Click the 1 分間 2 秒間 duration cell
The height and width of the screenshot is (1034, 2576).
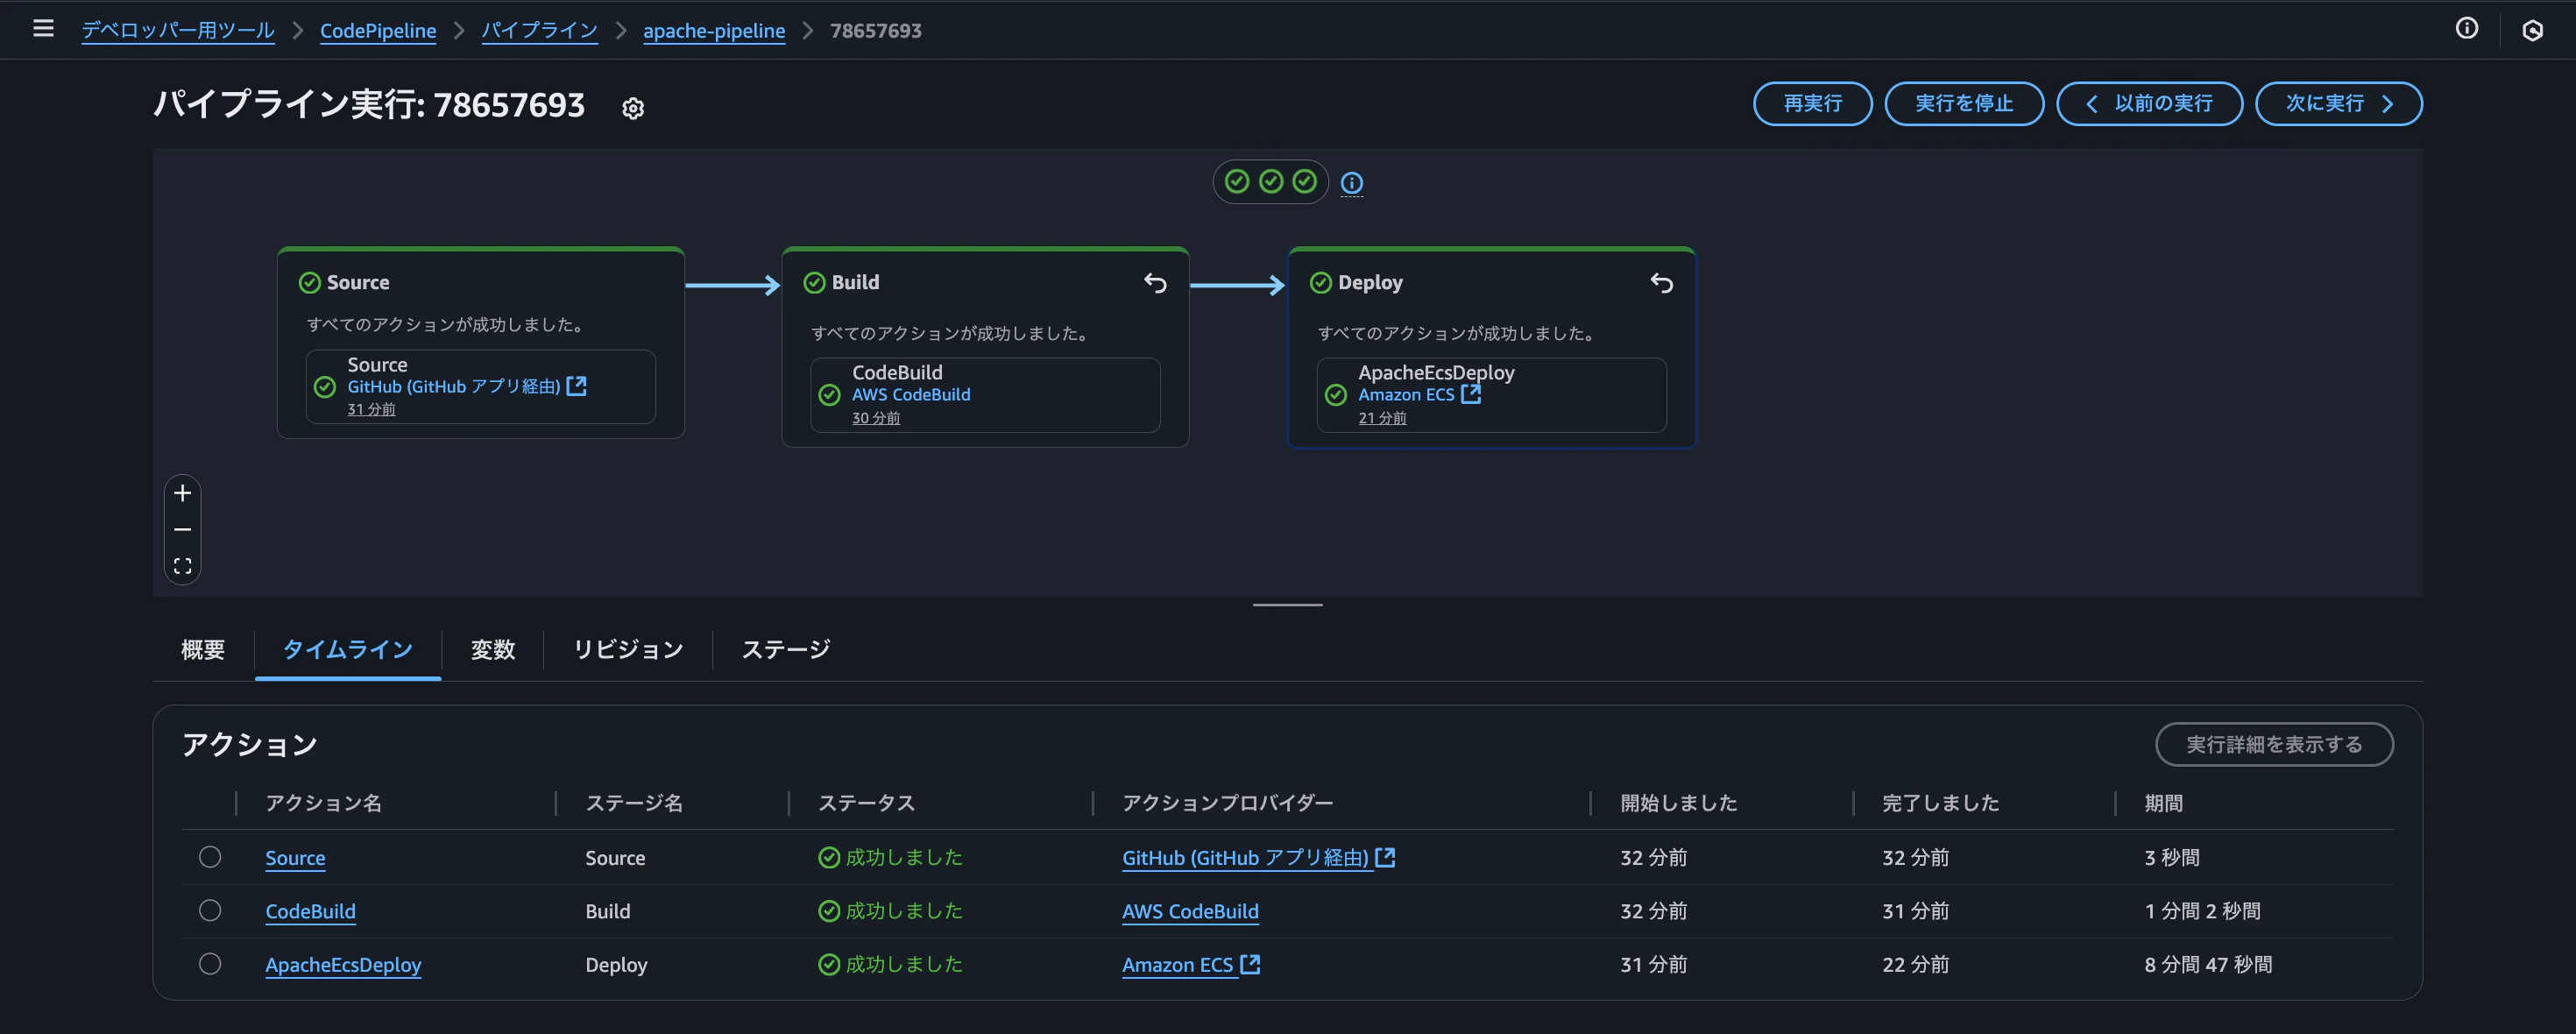[x=2202, y=911]
